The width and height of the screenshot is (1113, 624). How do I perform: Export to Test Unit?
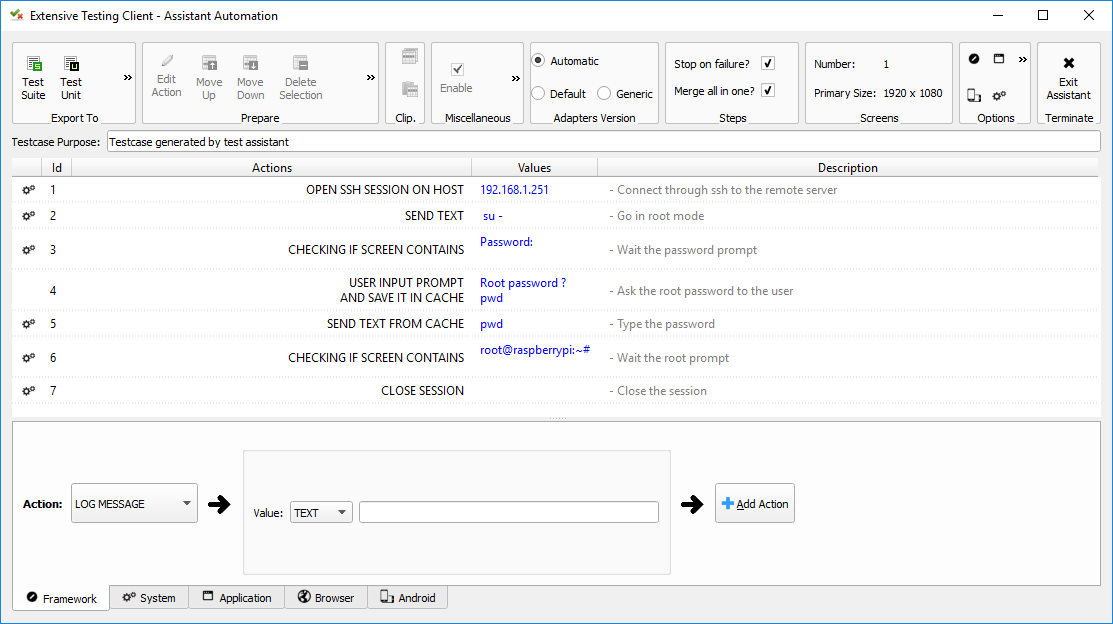click(x=71, y=77)
